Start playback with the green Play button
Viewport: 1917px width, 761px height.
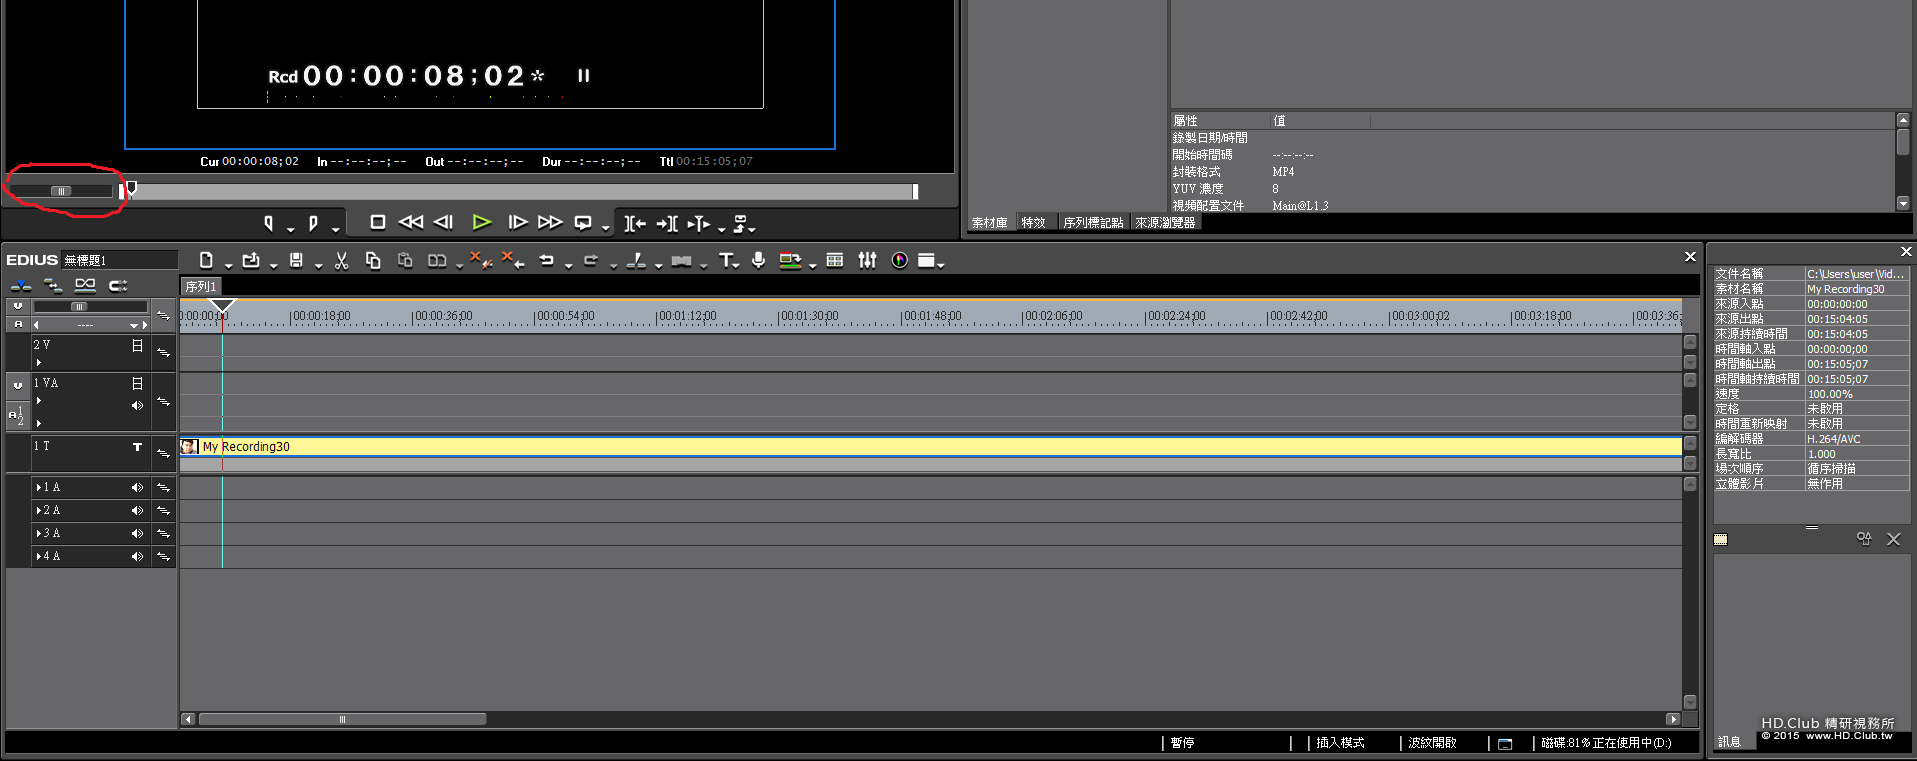click(481, 222)
